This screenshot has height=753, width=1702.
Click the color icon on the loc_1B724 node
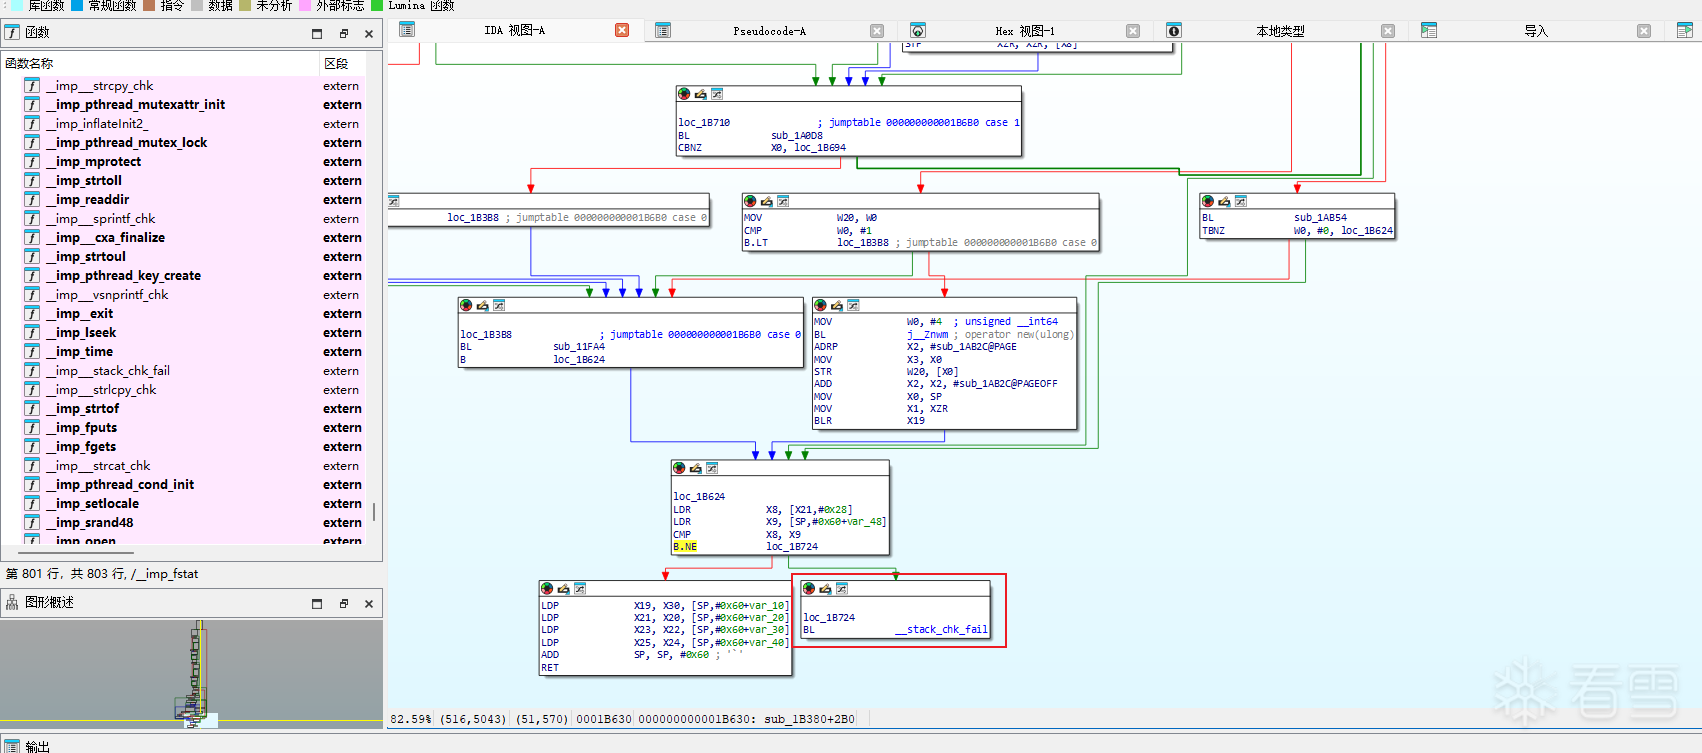(809, 588)
